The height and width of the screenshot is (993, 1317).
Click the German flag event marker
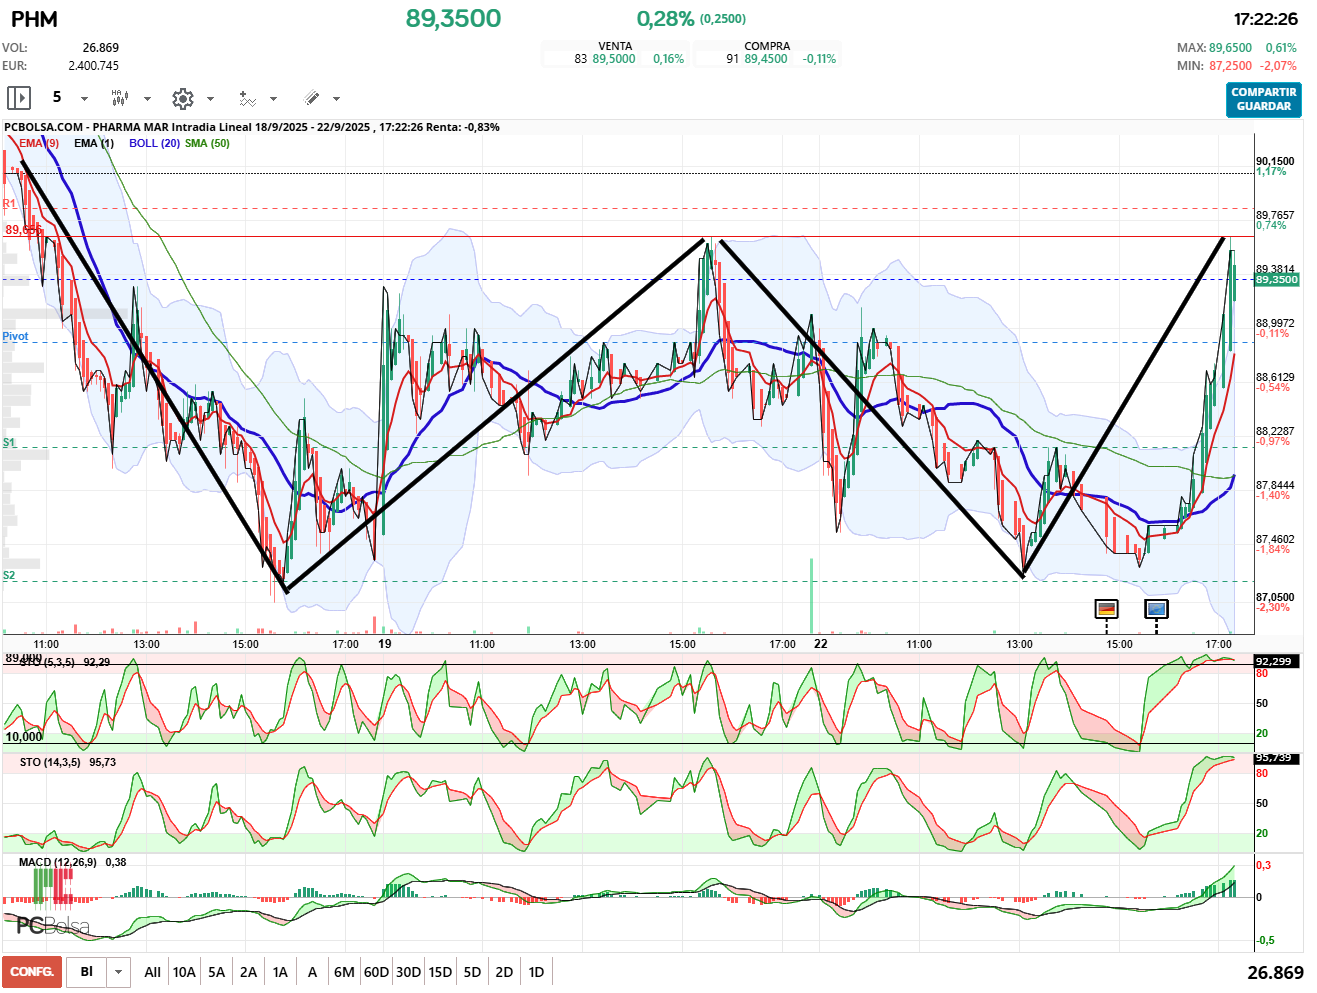(x=1106, y=609)
